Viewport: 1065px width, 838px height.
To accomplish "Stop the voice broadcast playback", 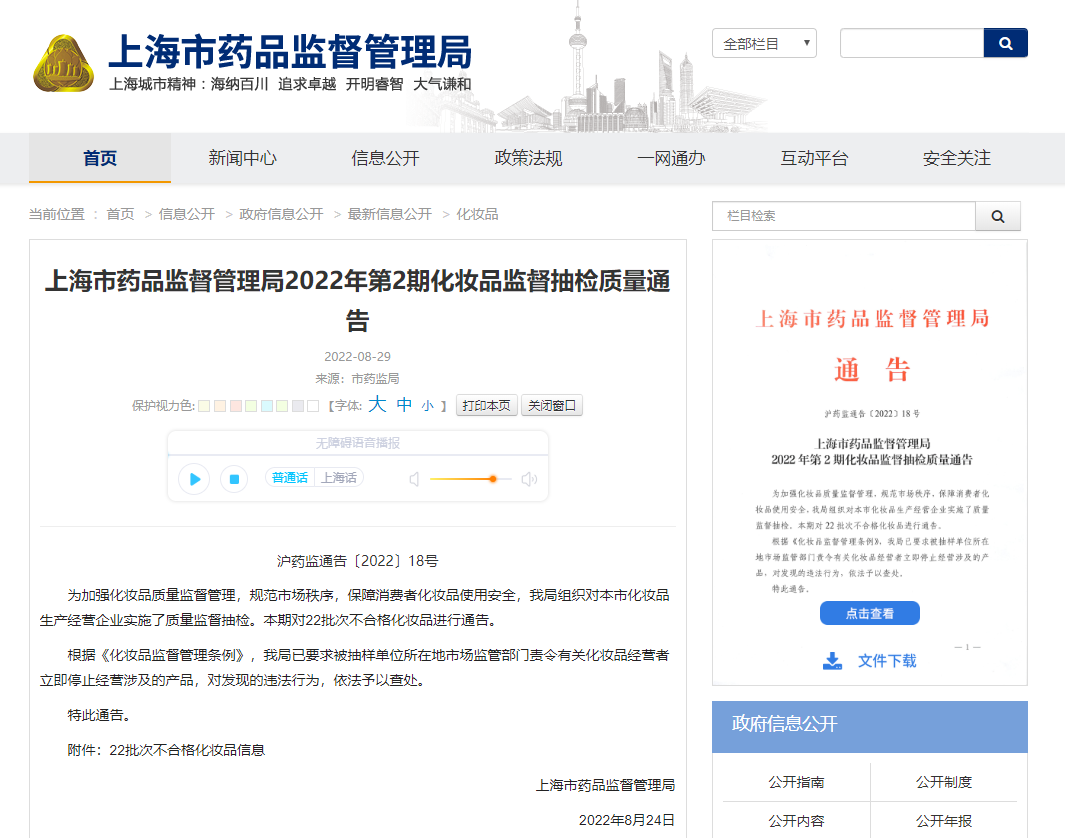I will (x=233, y=479).
